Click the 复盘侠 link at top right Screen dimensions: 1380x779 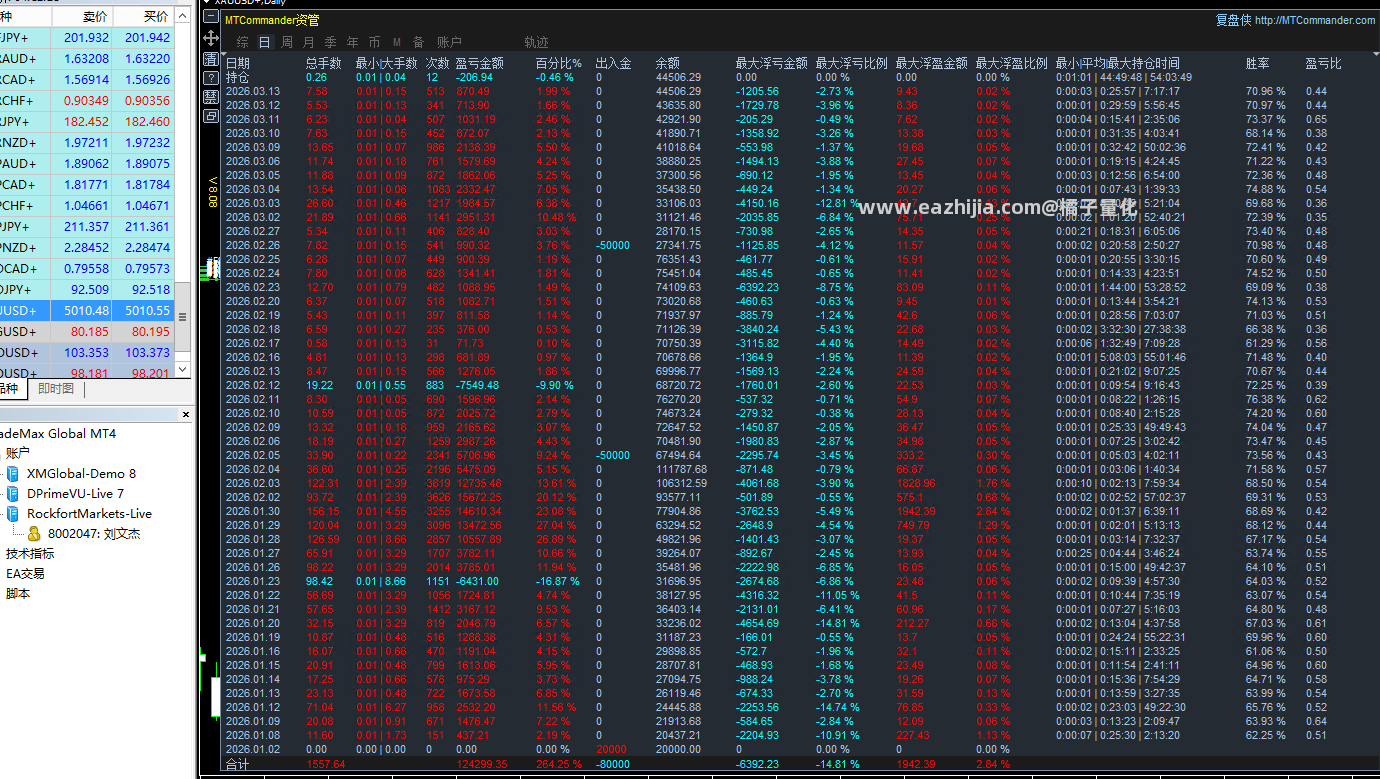1233,20
